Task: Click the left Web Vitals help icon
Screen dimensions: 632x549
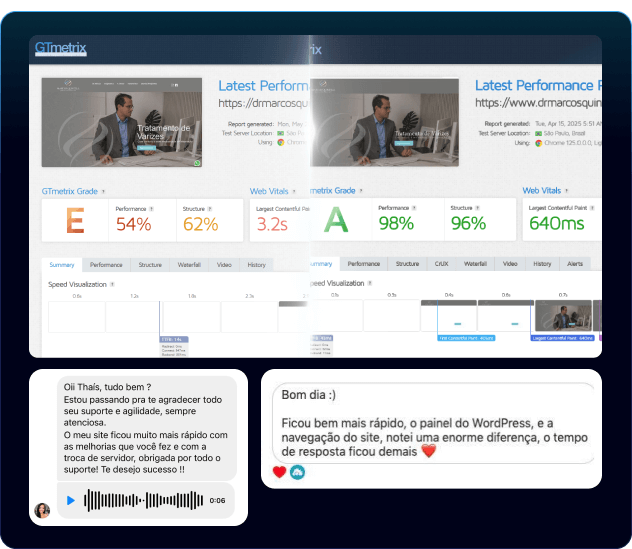Action: (294, 191)
